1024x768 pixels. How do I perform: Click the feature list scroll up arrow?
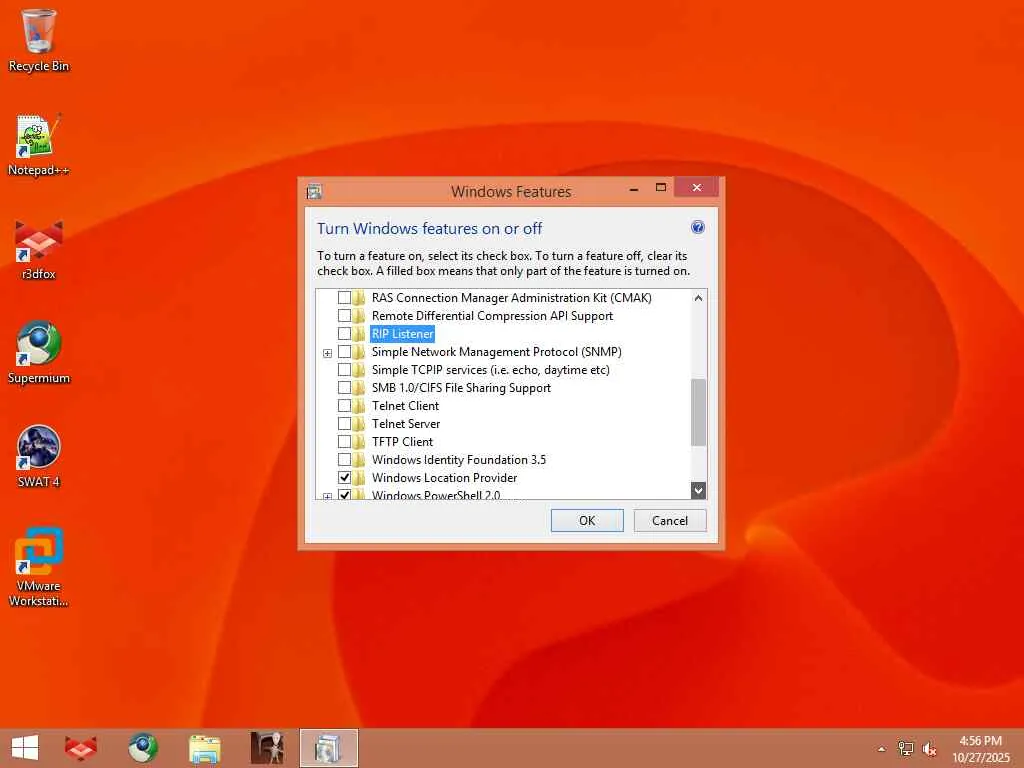coord(698,298)
